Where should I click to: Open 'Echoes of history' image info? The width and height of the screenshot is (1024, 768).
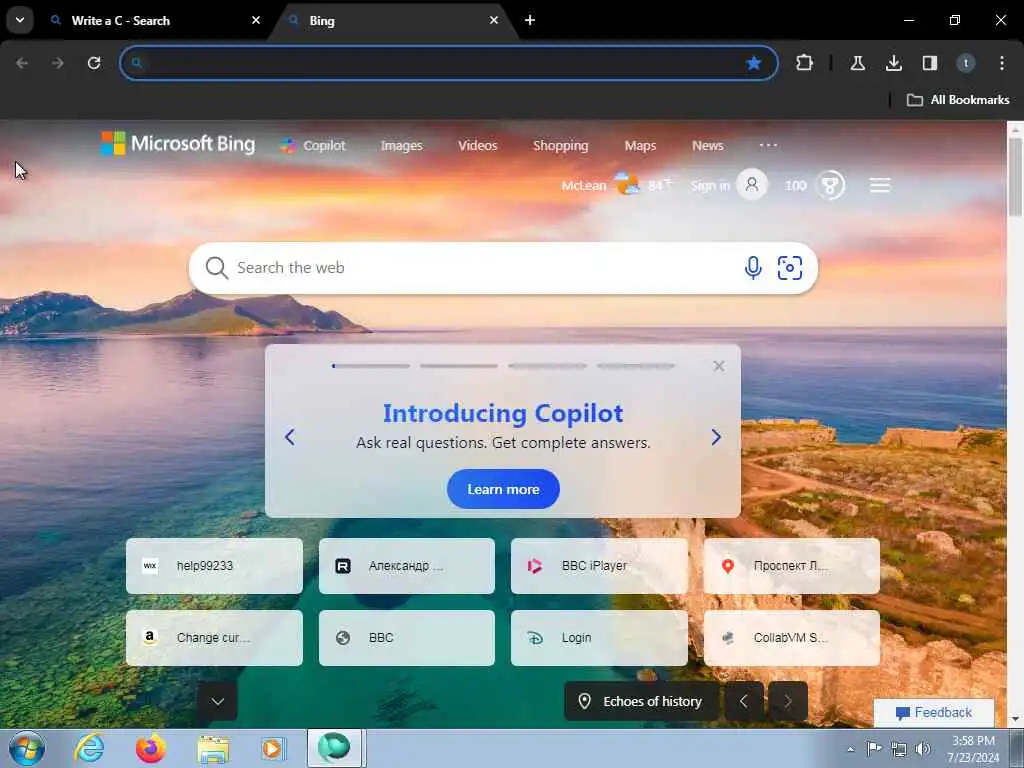(x=641, y=701)
